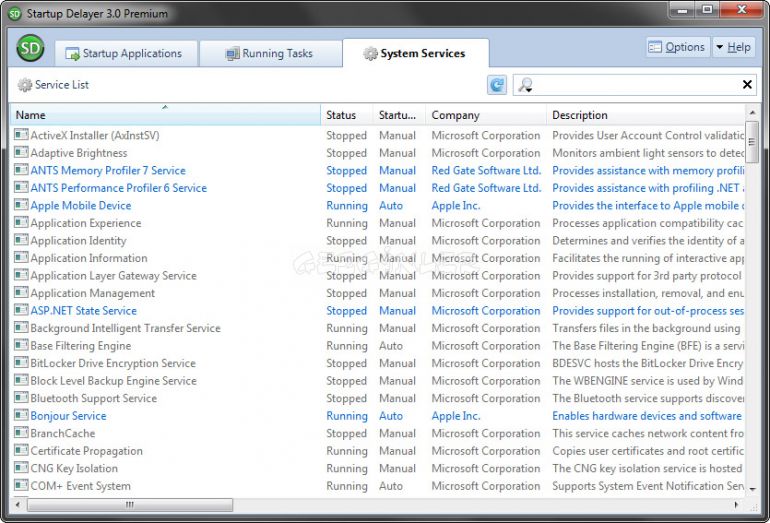Click the vertical scrollbar thumb
Image resolution: width=770 pixels, height=523 pixels.
[x=752, y=142]
